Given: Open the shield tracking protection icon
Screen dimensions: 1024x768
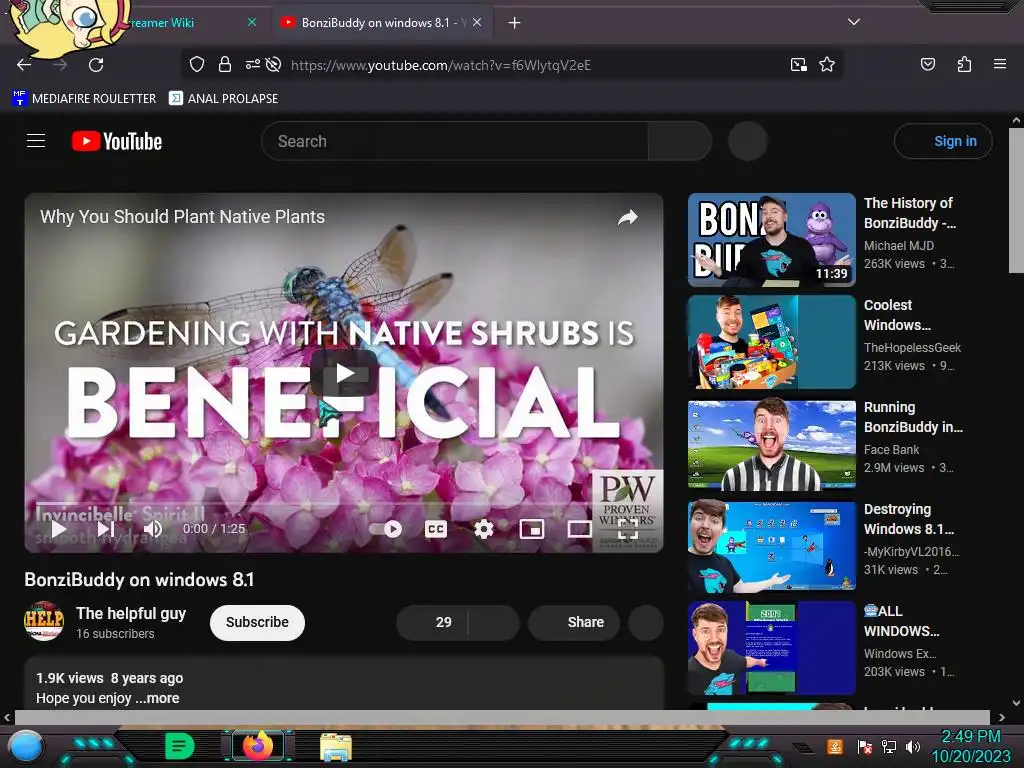Looking at the screenshot, I should tap(197, 65).
